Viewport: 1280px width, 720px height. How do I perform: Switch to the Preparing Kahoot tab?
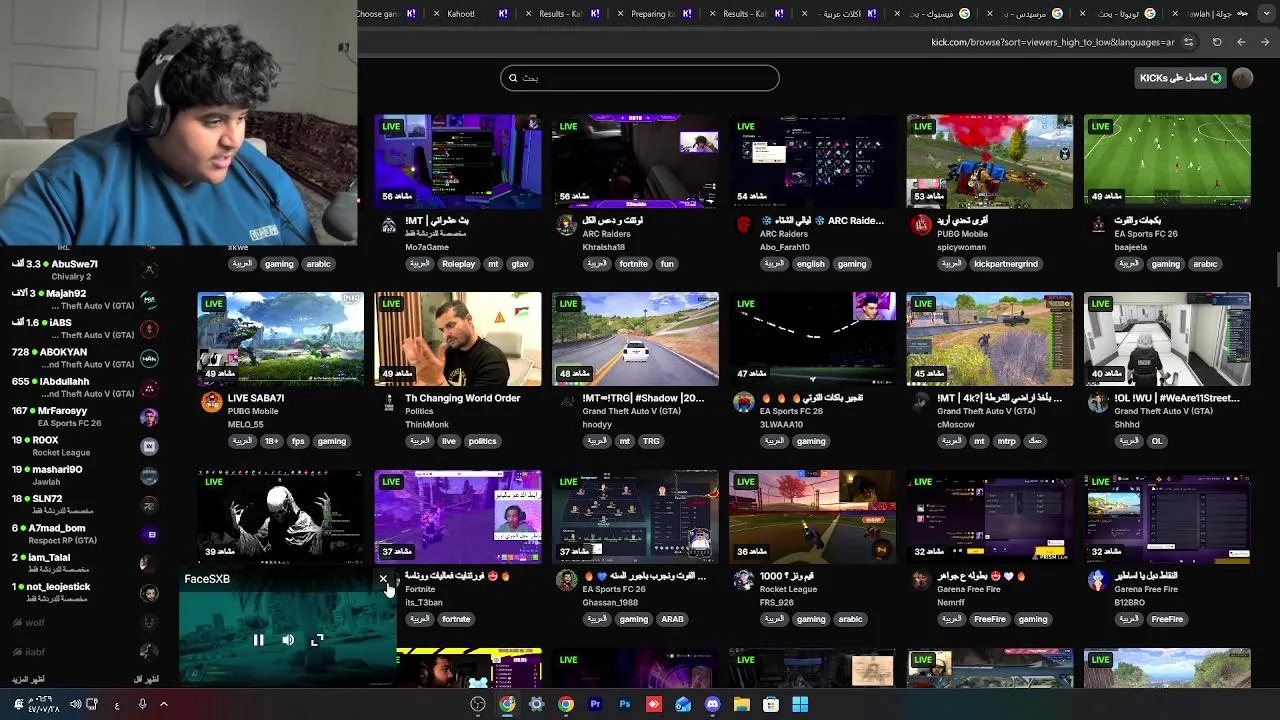[x=653, y=14]
